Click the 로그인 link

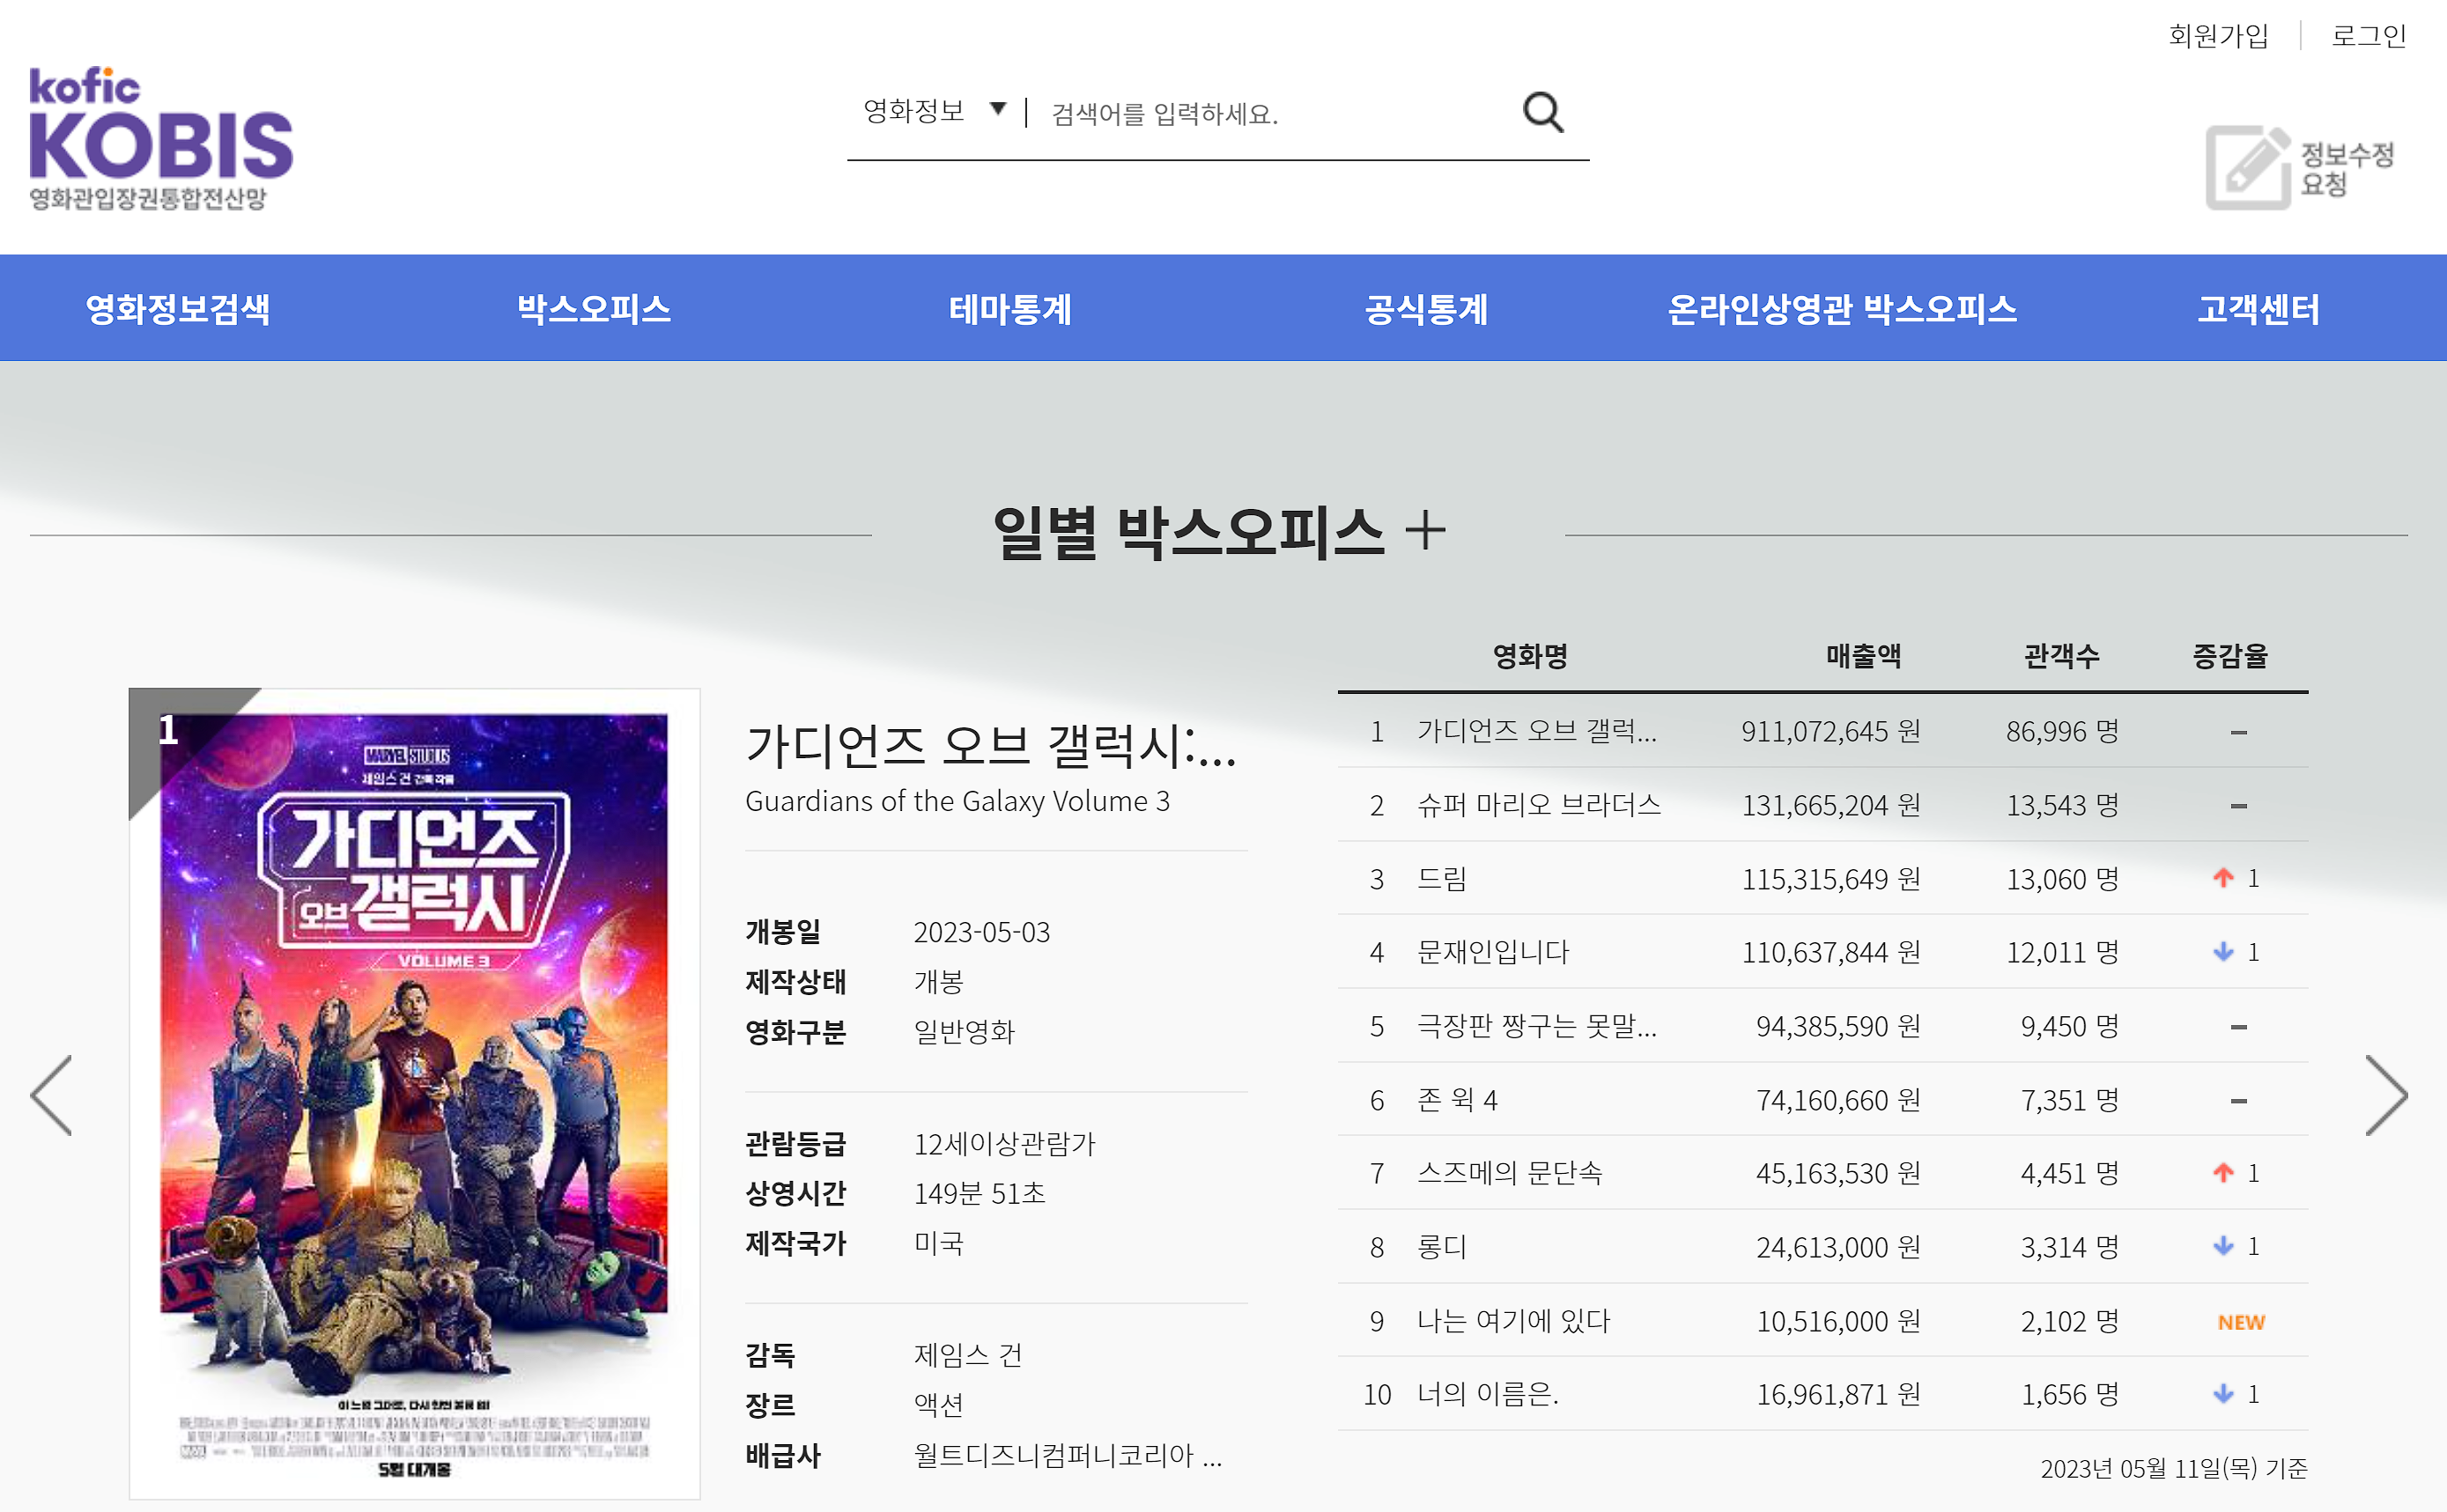[x=2368, y=36]
